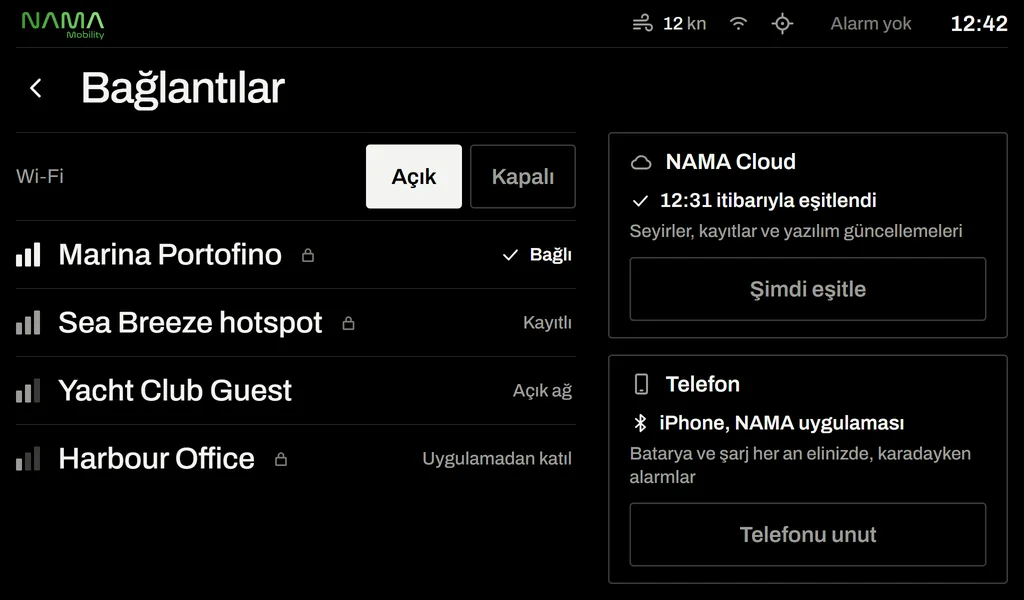Click the Marina Portofino signal strength icon
This screenshot has width=1024, height=600.
(28, 255)
